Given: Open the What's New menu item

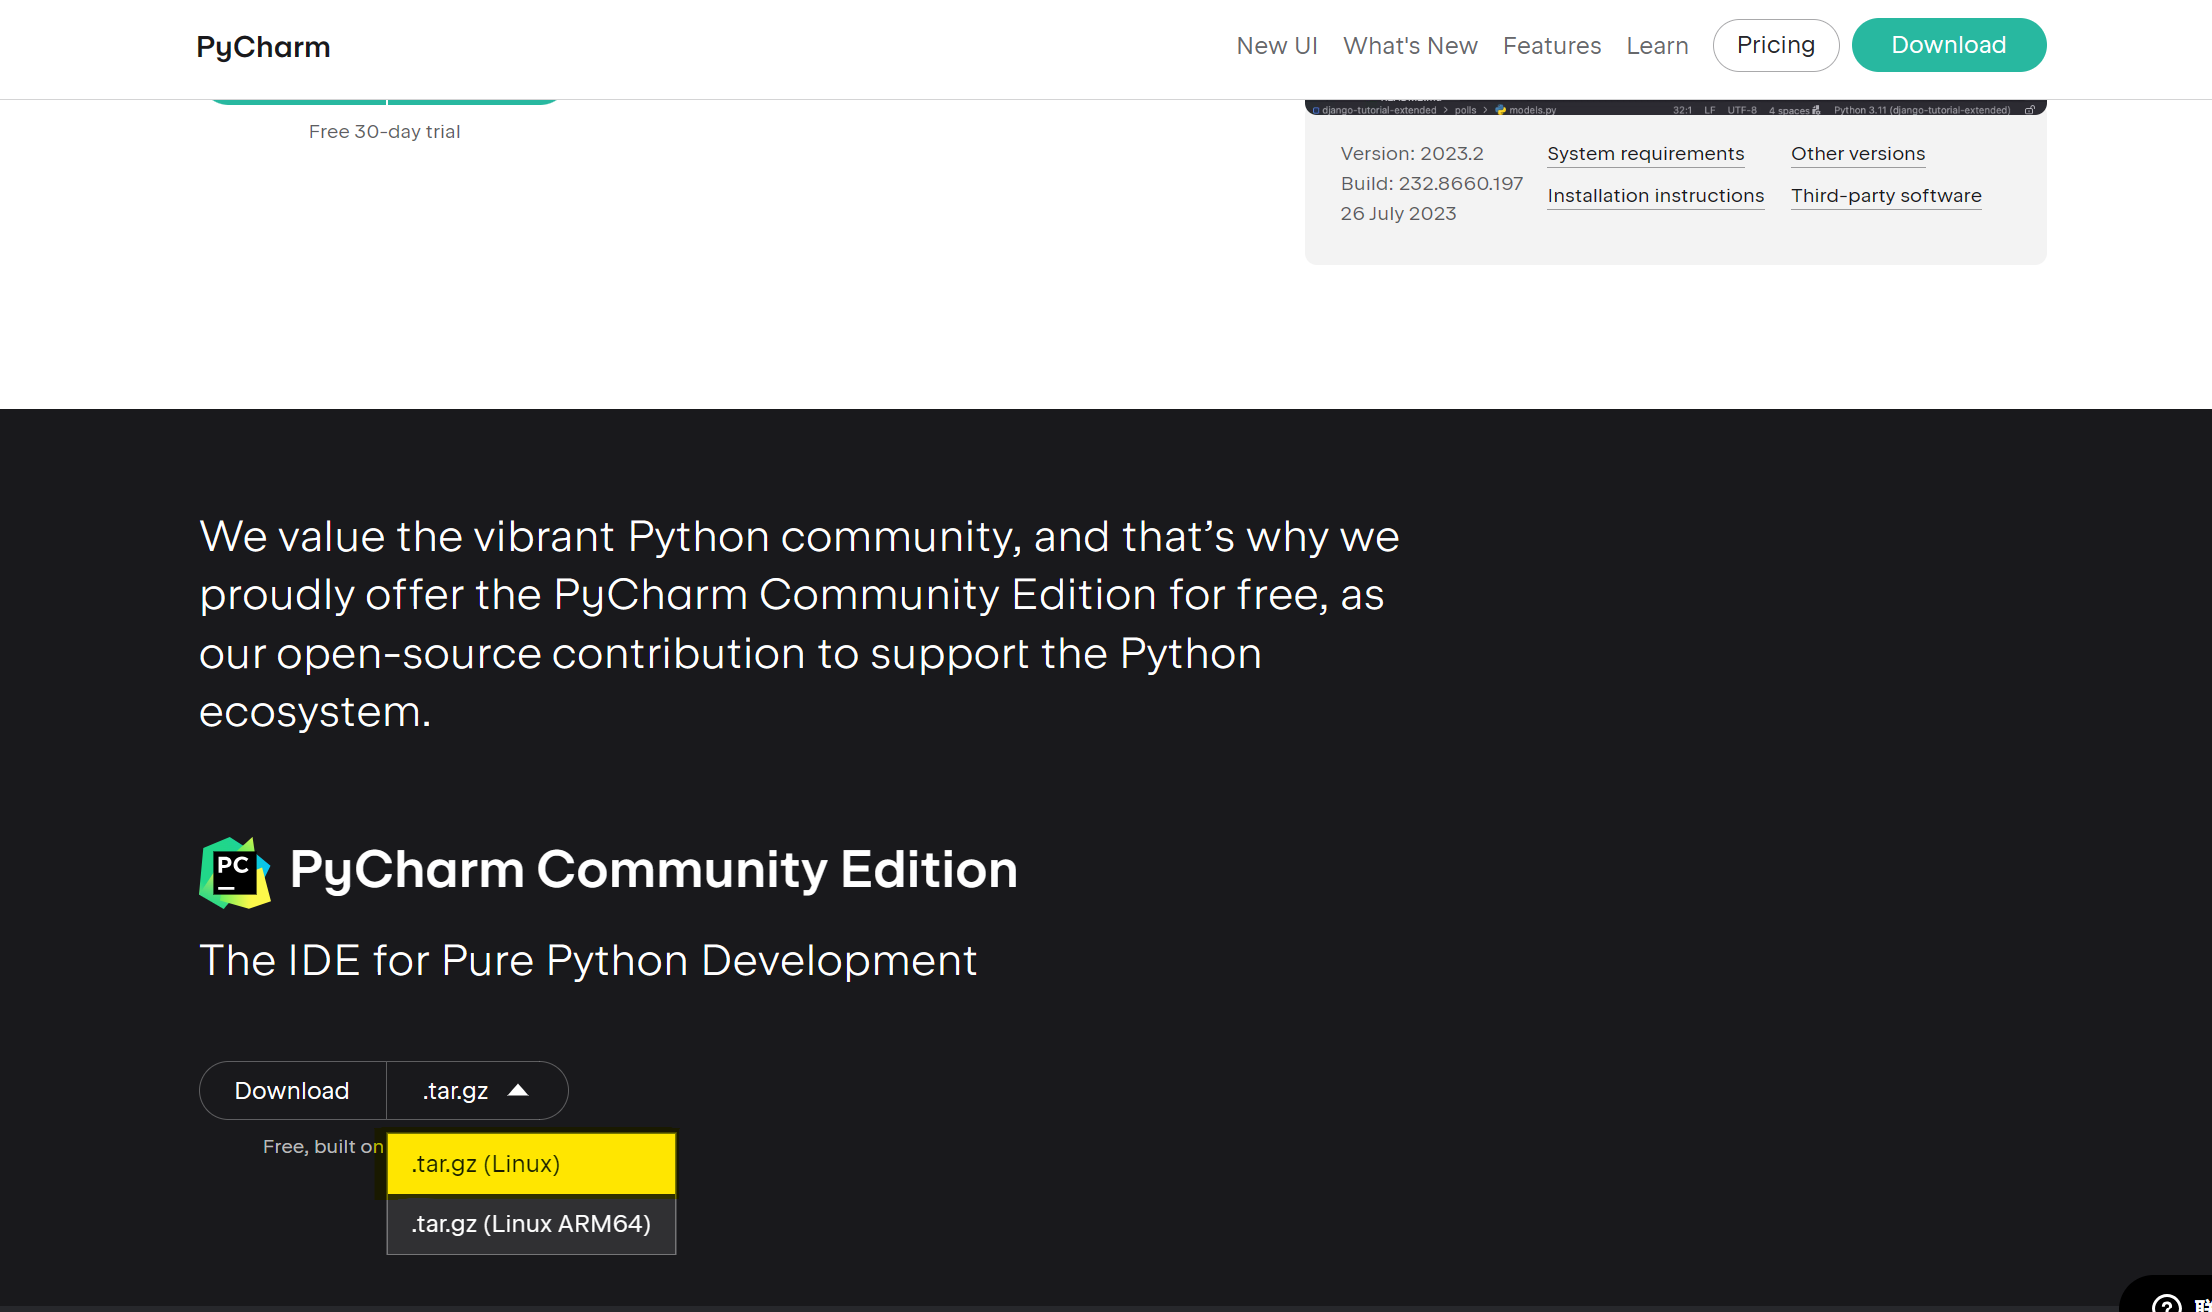Looking at the screenshot, I should [1411, 46].
